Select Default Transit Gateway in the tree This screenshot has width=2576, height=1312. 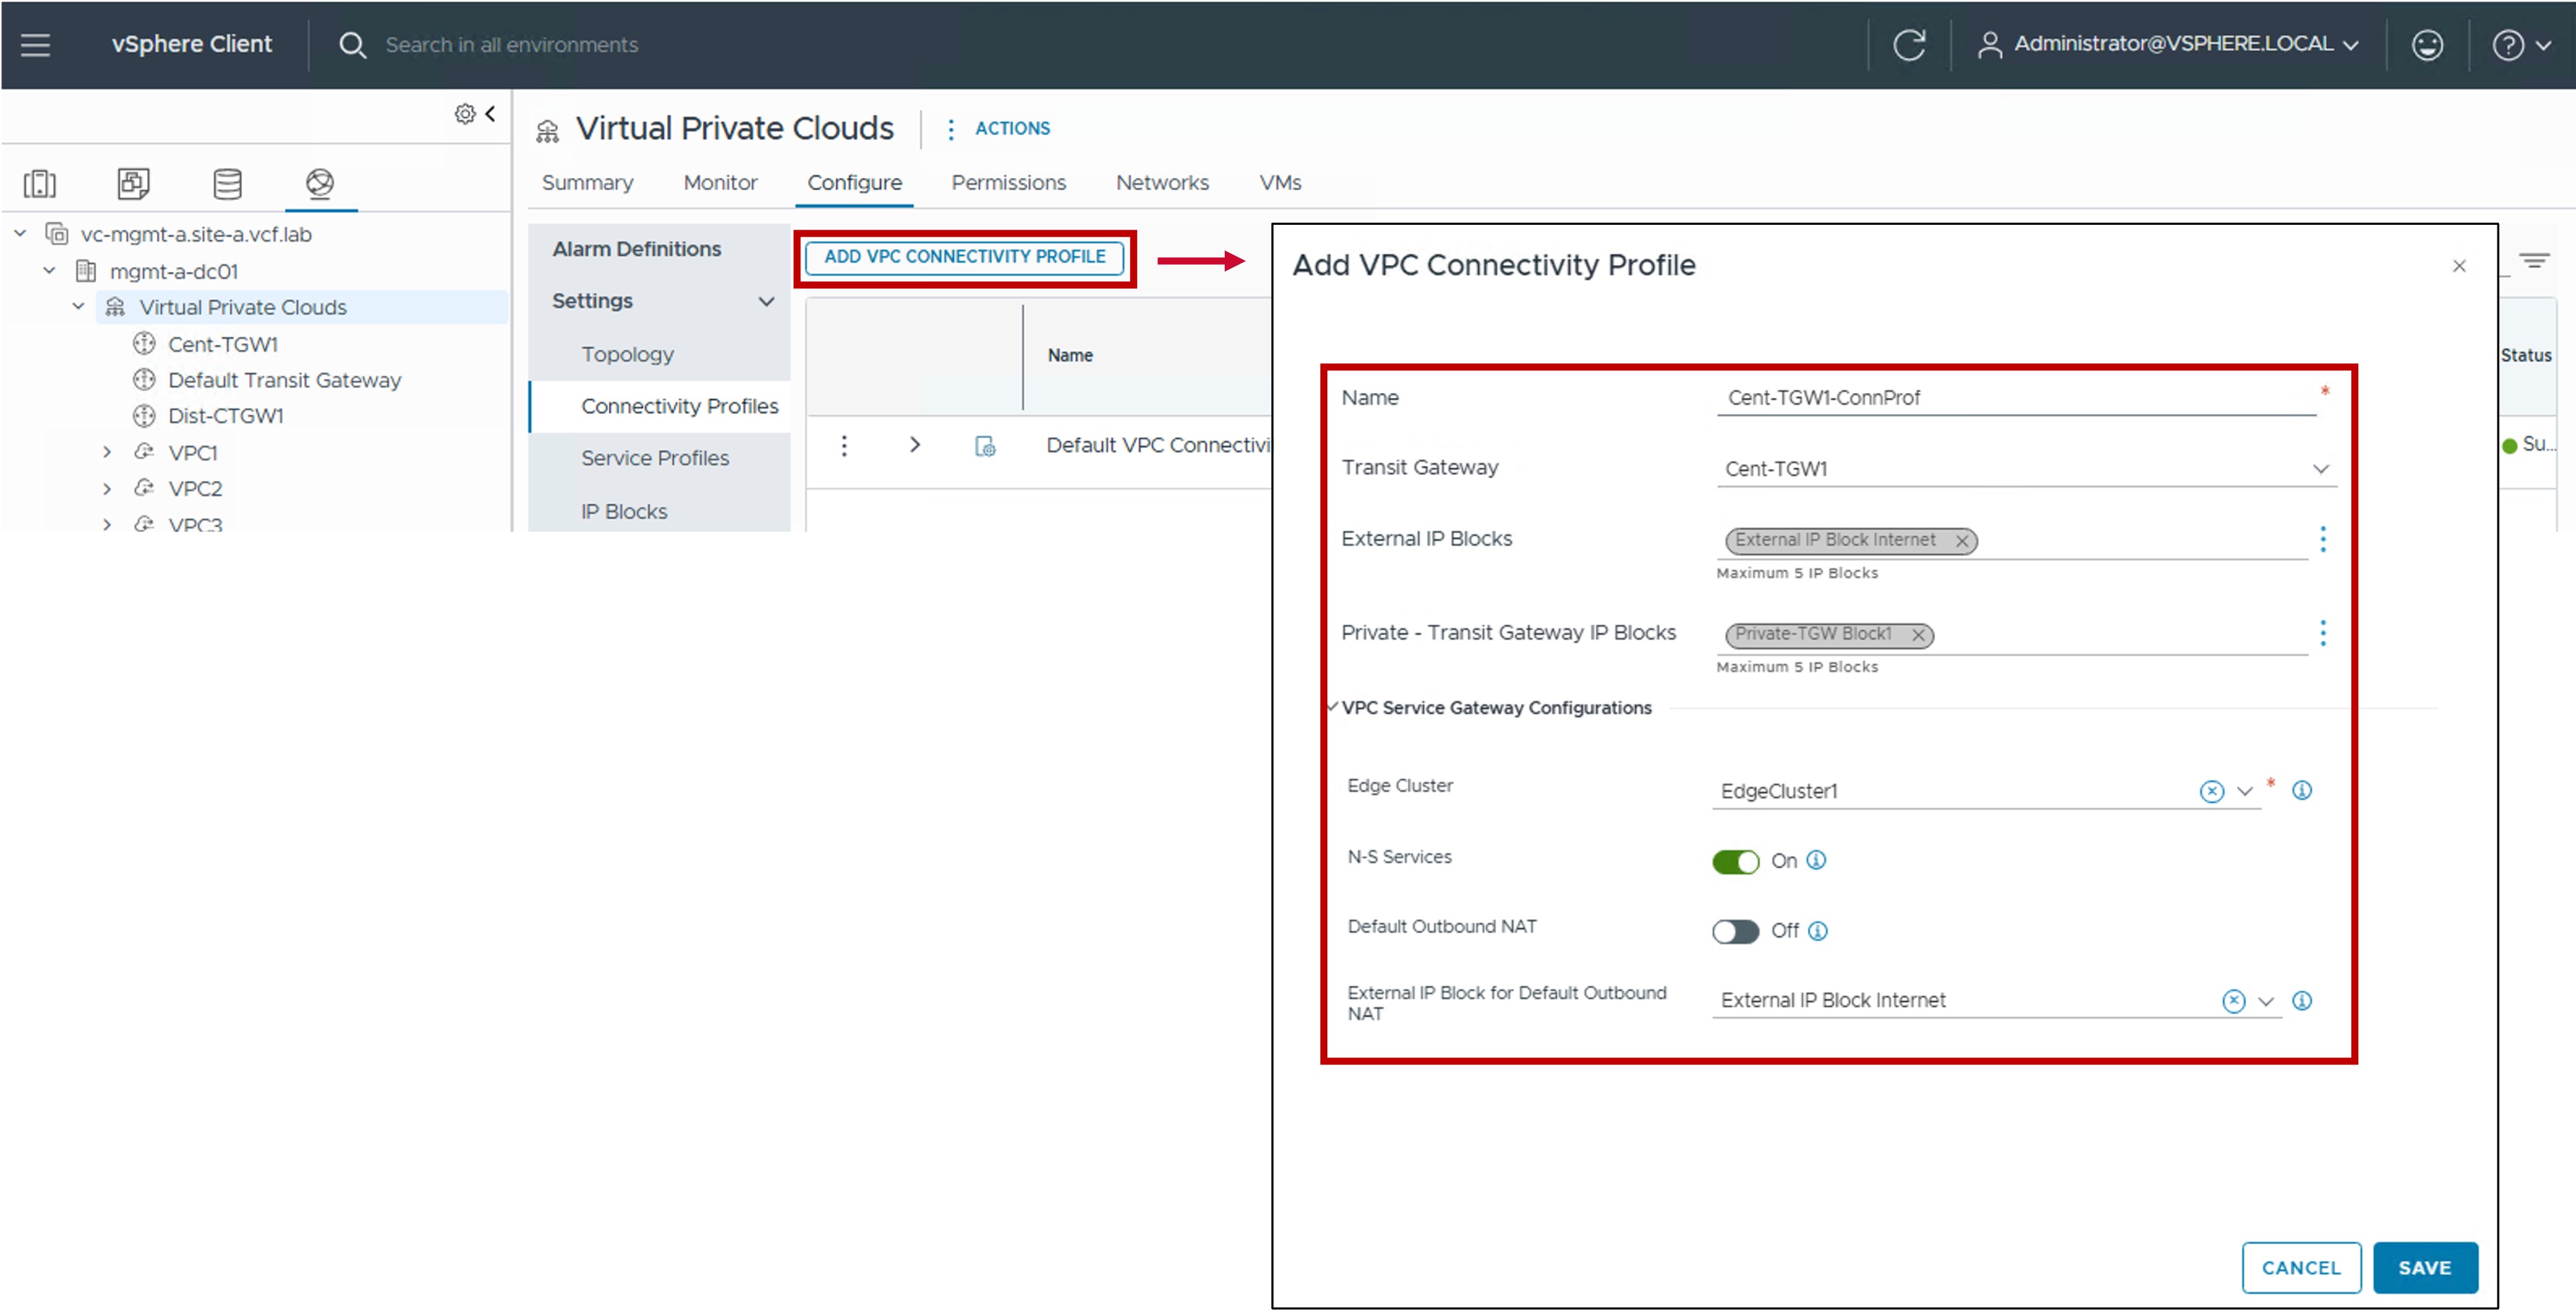coord(284,380)
